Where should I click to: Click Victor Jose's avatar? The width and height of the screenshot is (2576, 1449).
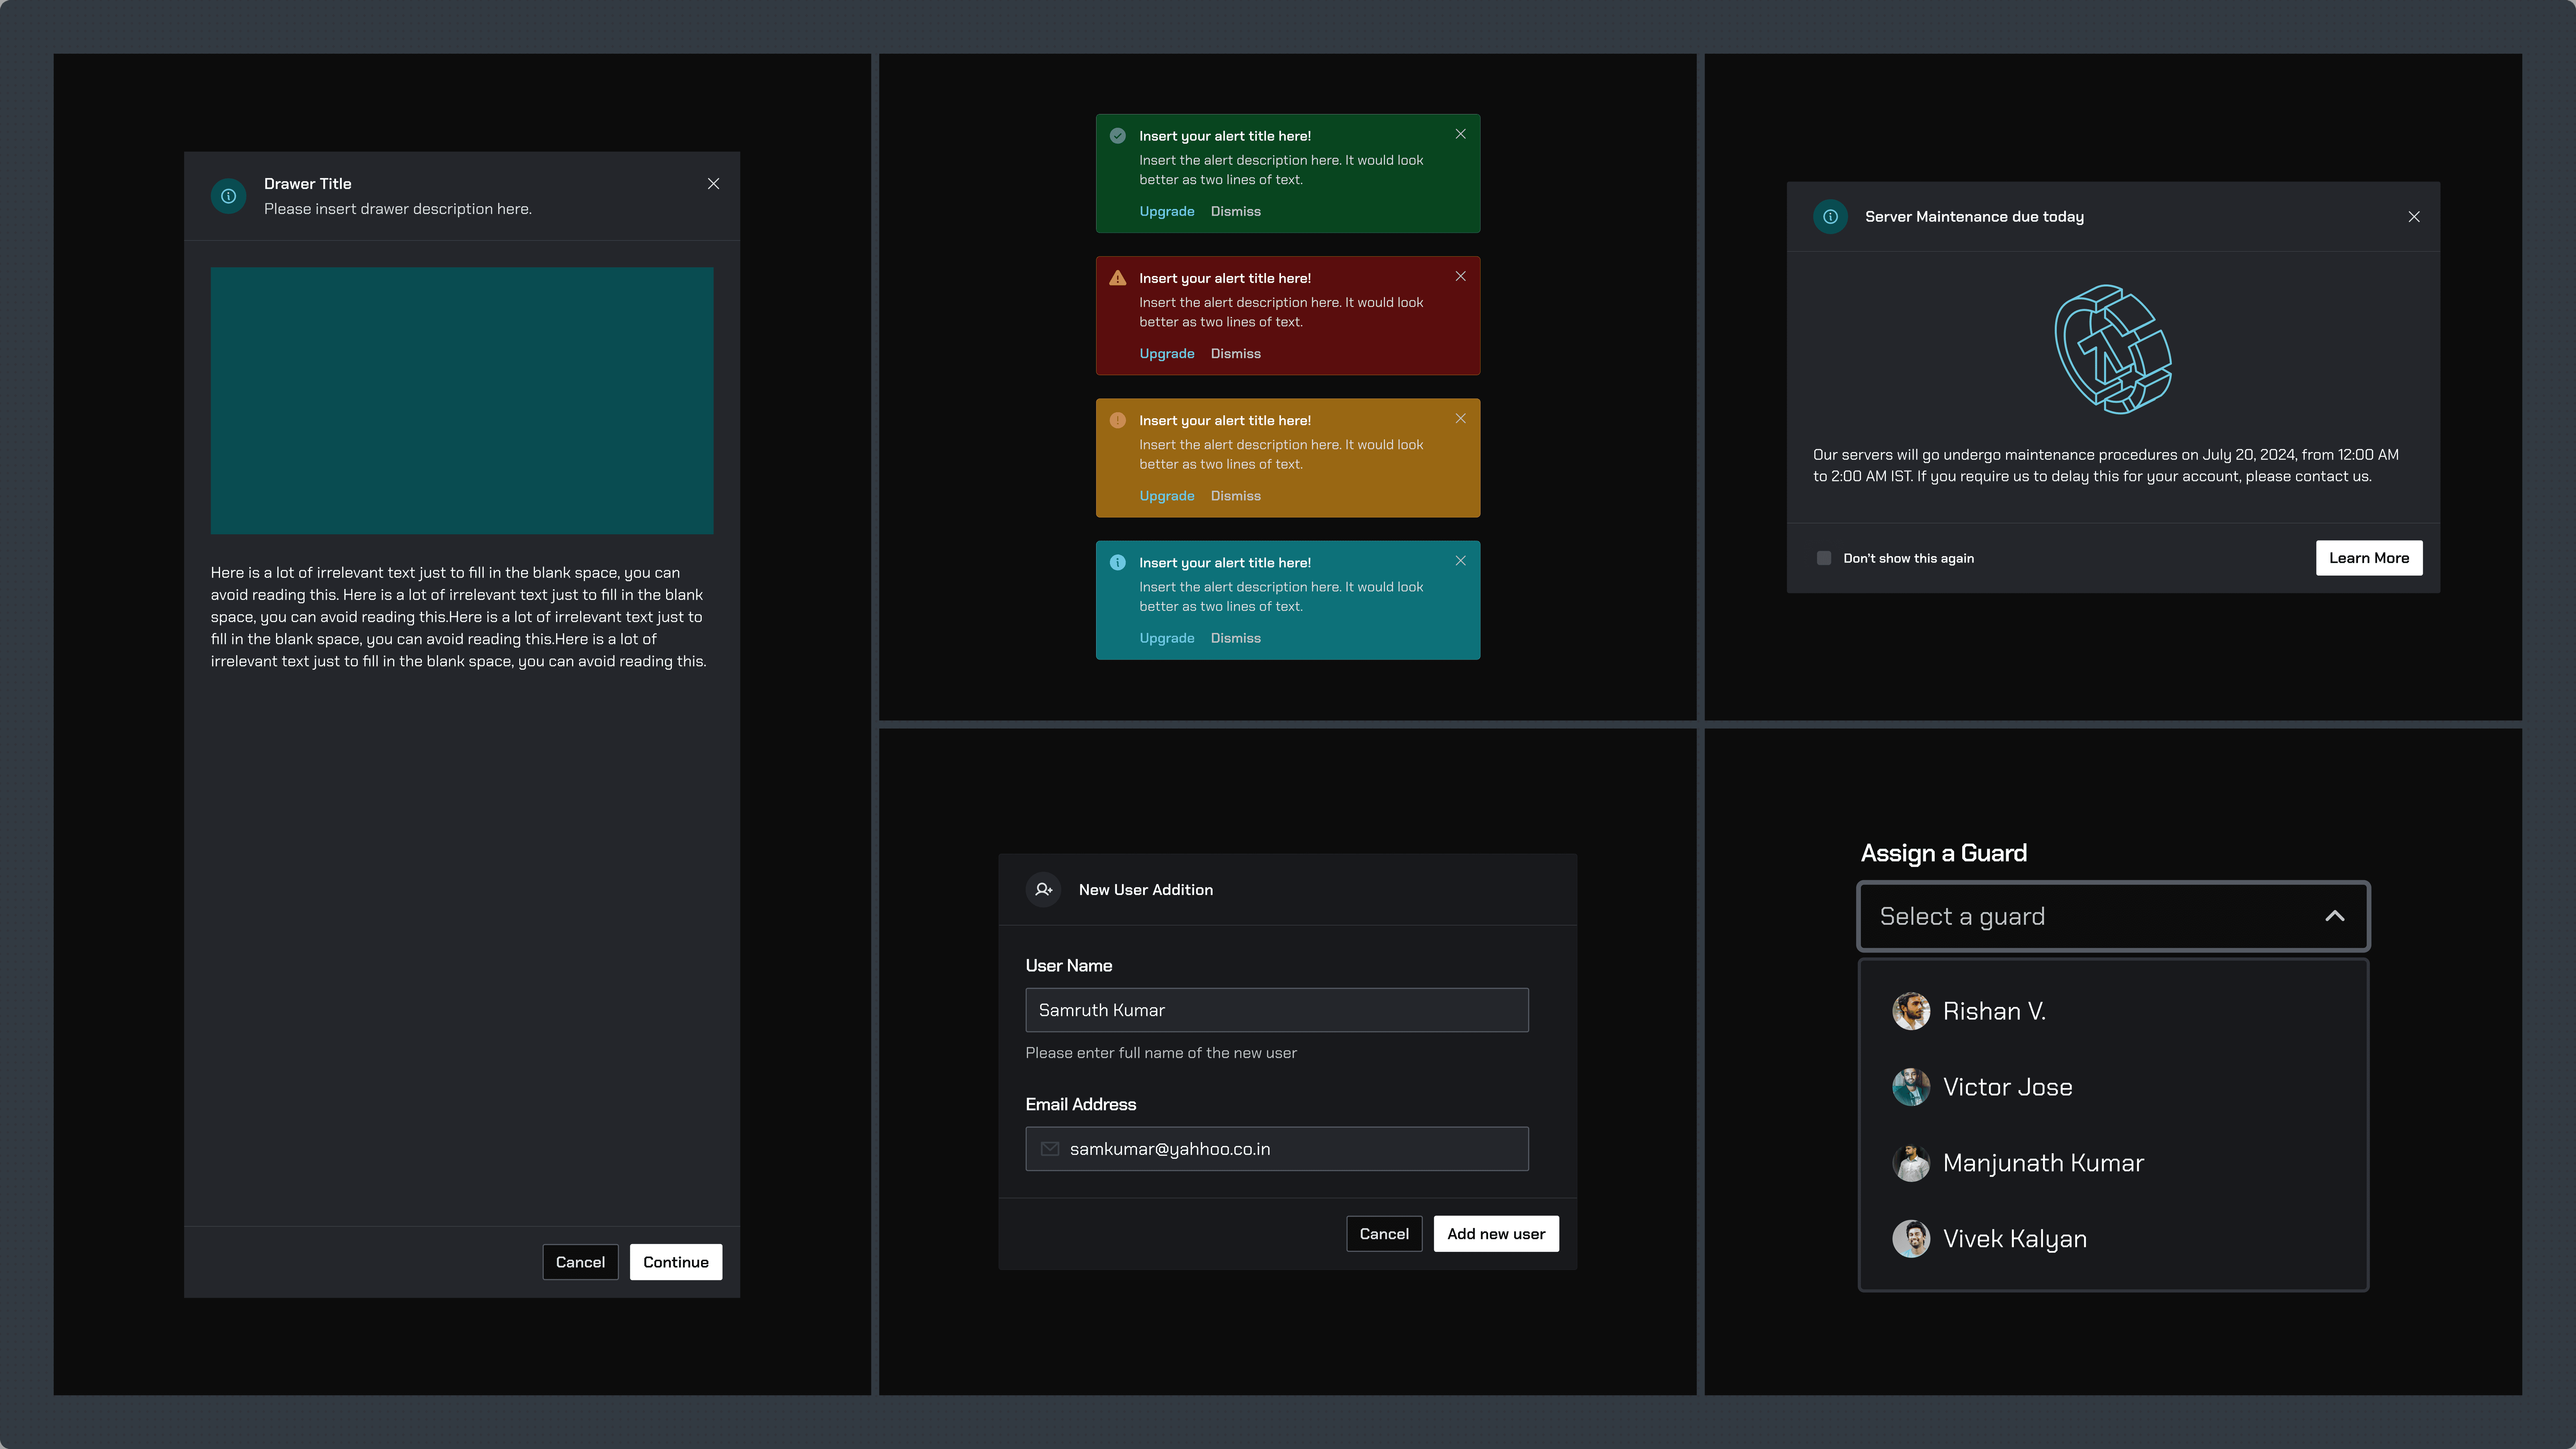point(1911,1087)
